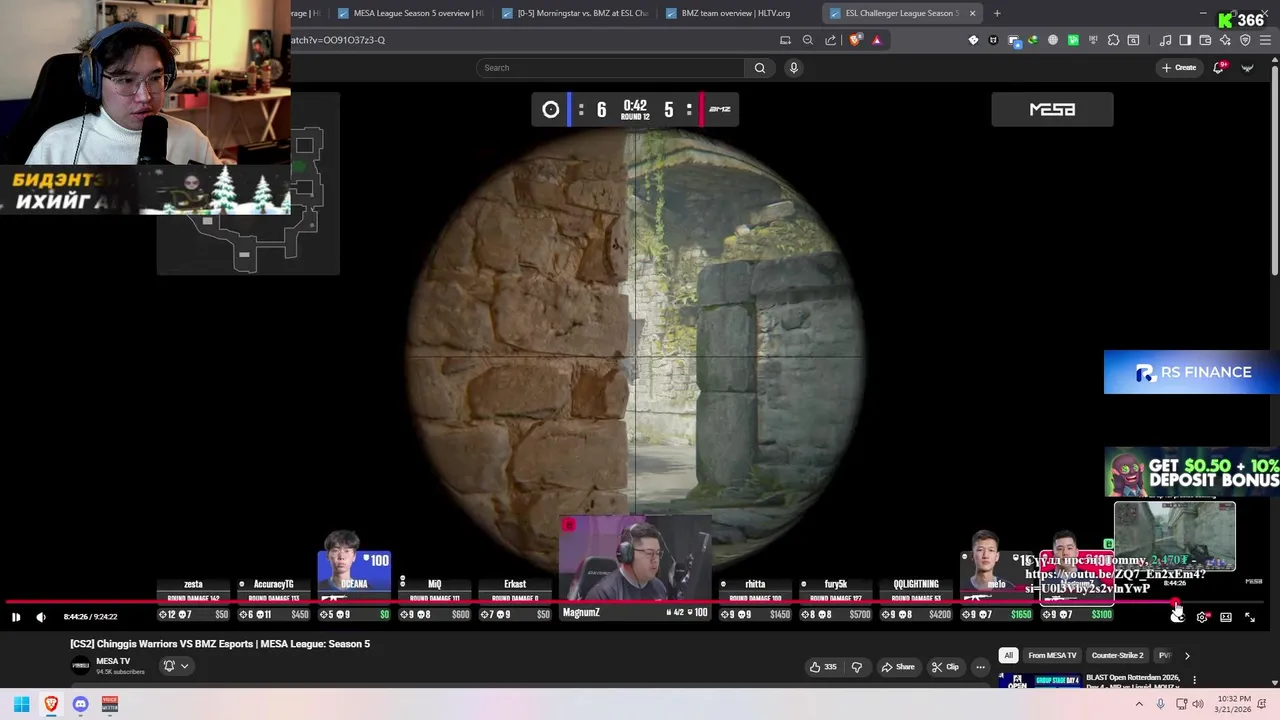
Task: Click the YouTube Search input field
Action: tap(610, 68)
